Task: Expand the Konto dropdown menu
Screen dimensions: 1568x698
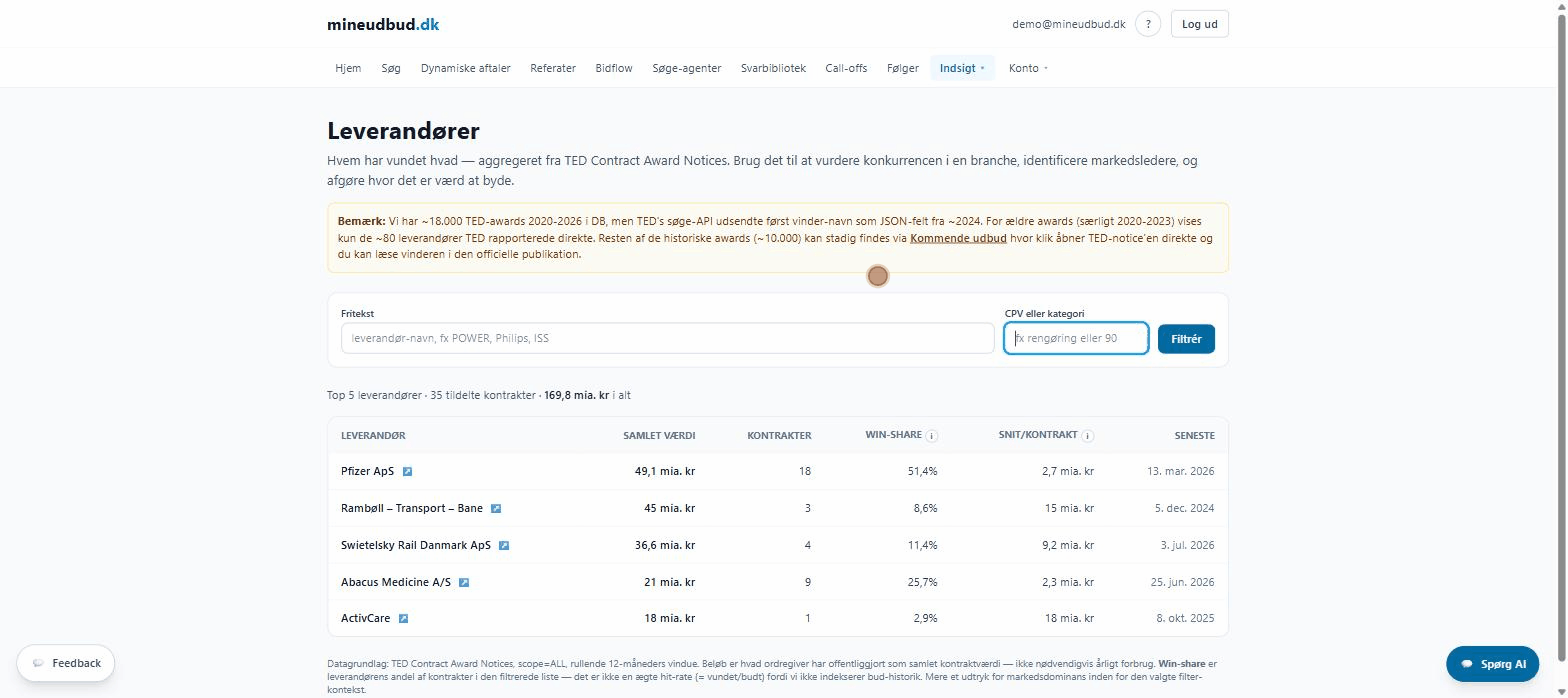Action: tap(1028, 68)
